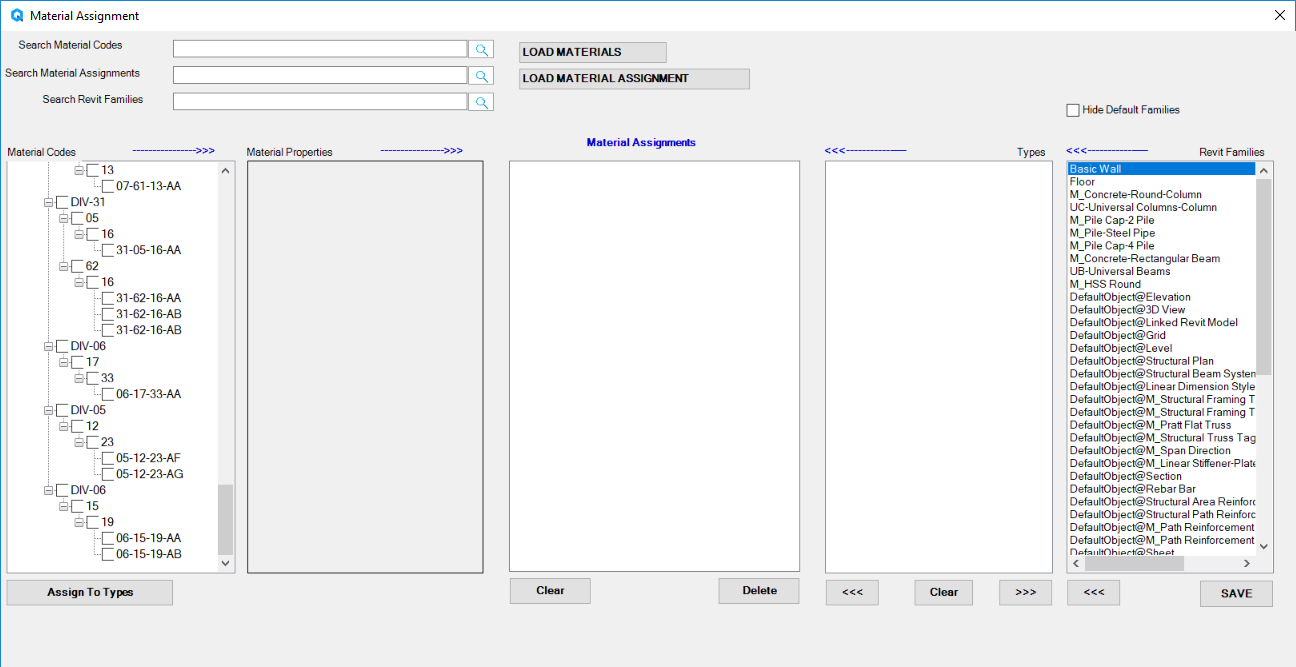Collapse the 62 tree node
The width and height of the screenshot is (1296, 667).
[63, 266]
